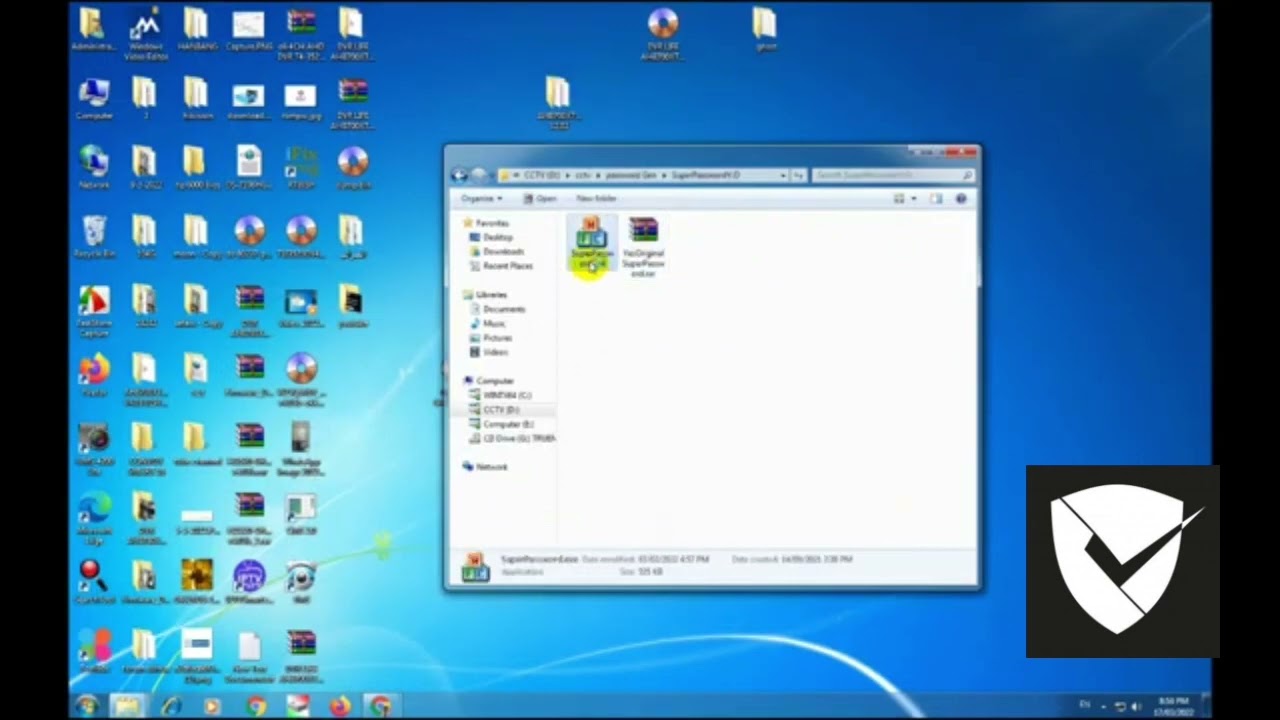Image resolution: width=1280 pixels, height=720 pixels.
Task: Open Windows Explorer from the taskbar
Action: [x=128, y=705]
